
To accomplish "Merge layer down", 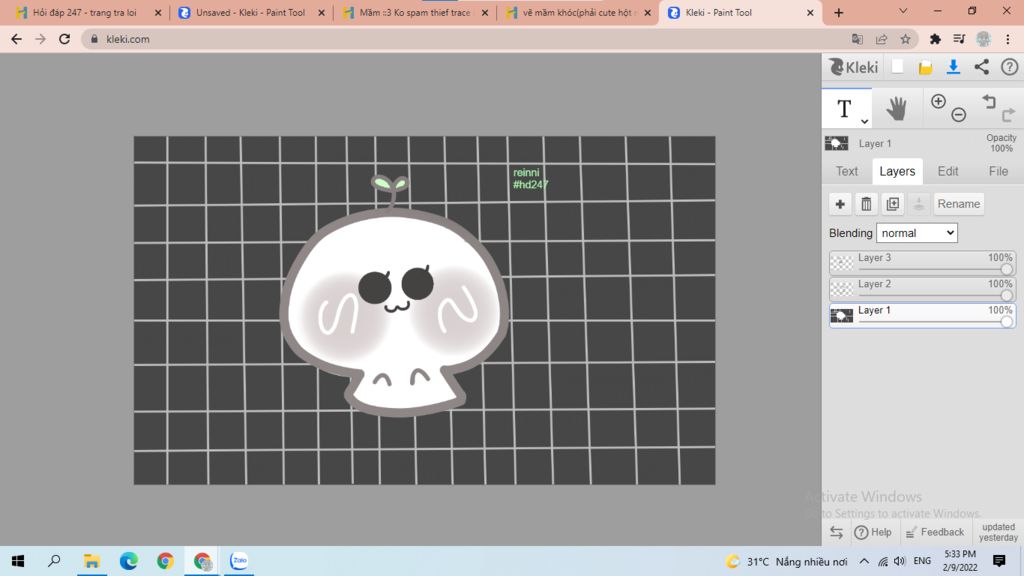I will (x=918, y=204).
